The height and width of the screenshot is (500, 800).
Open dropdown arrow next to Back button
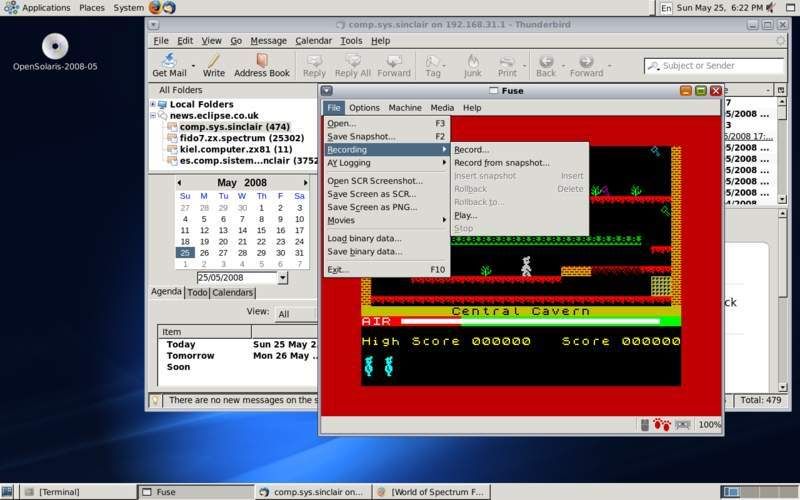point(563,66)
